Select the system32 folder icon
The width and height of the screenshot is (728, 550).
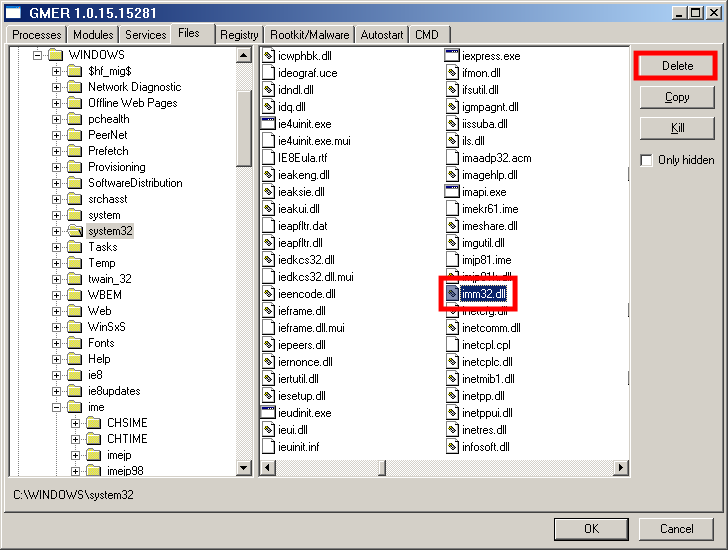75,231
